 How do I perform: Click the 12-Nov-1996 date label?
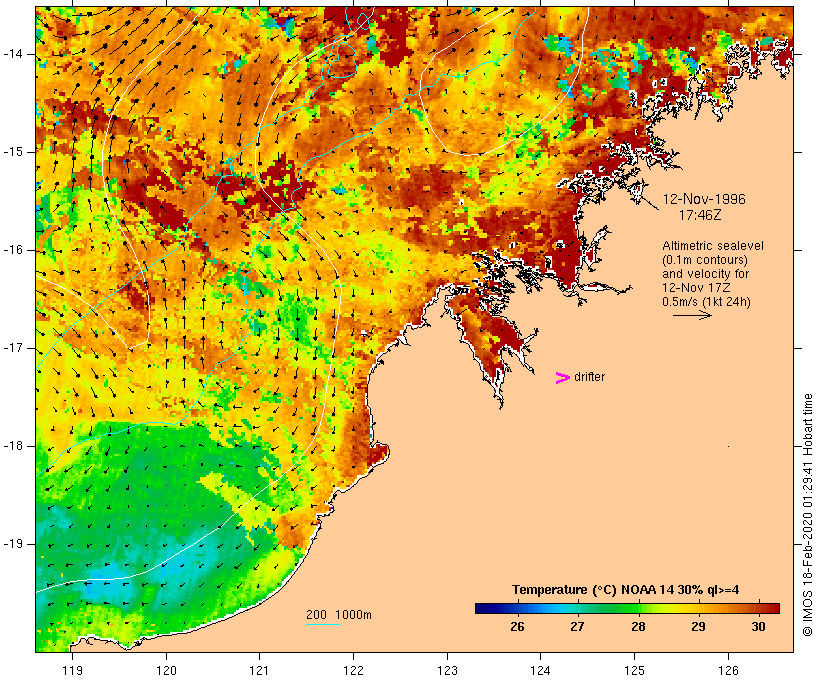tap(704, 199)
